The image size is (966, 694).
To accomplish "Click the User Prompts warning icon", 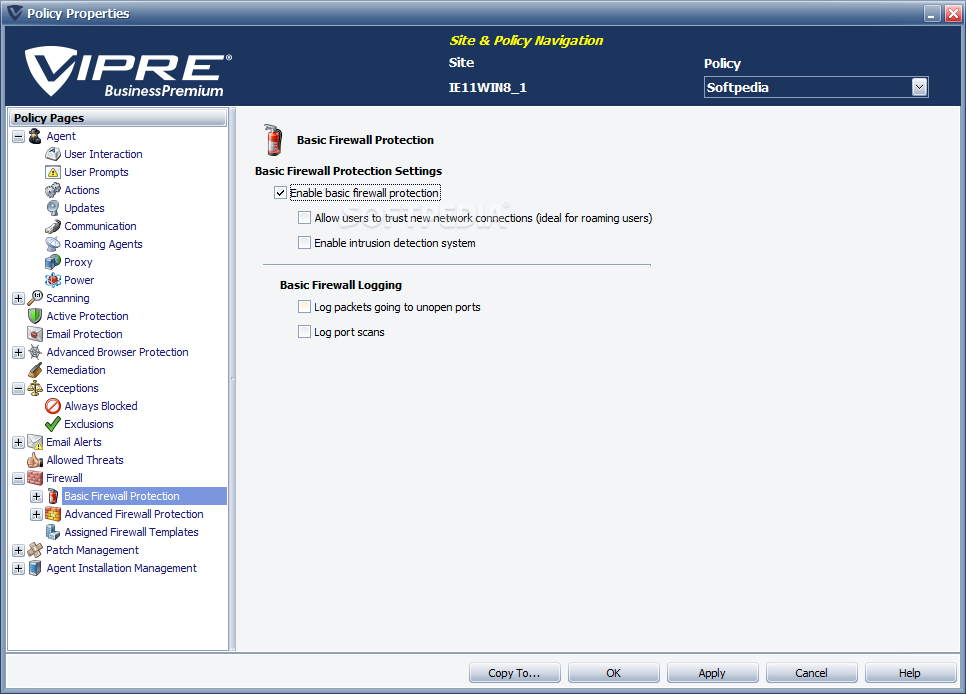I will click(x=53, y=172).
